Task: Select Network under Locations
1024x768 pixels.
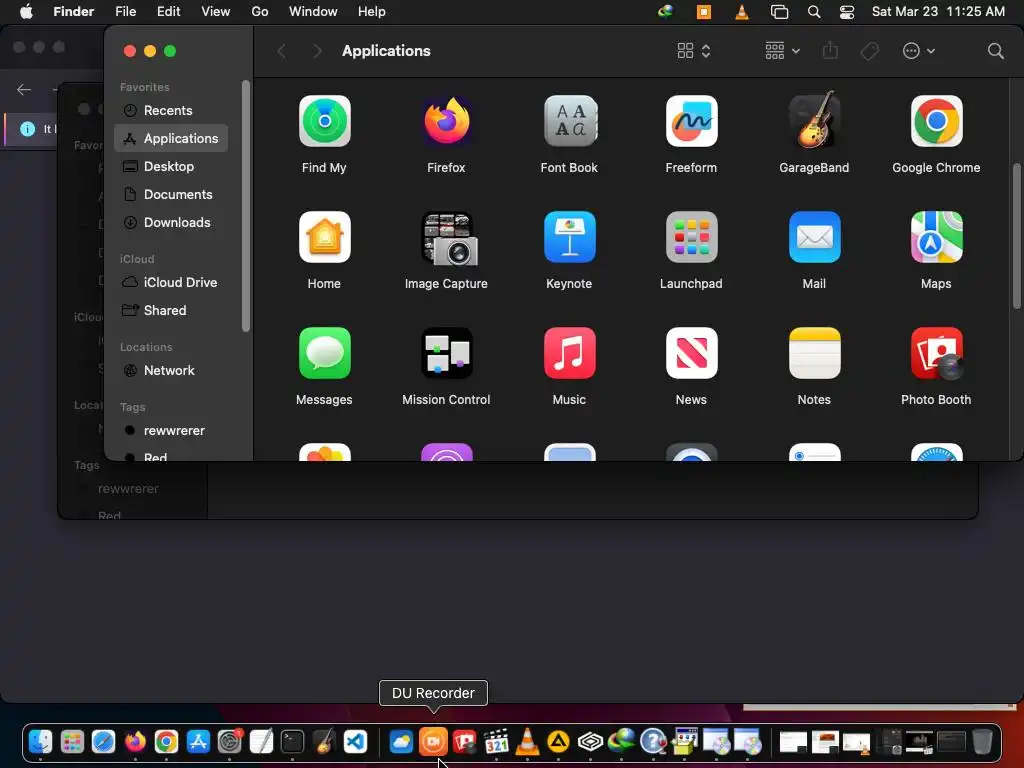Action: coord(171,371)
